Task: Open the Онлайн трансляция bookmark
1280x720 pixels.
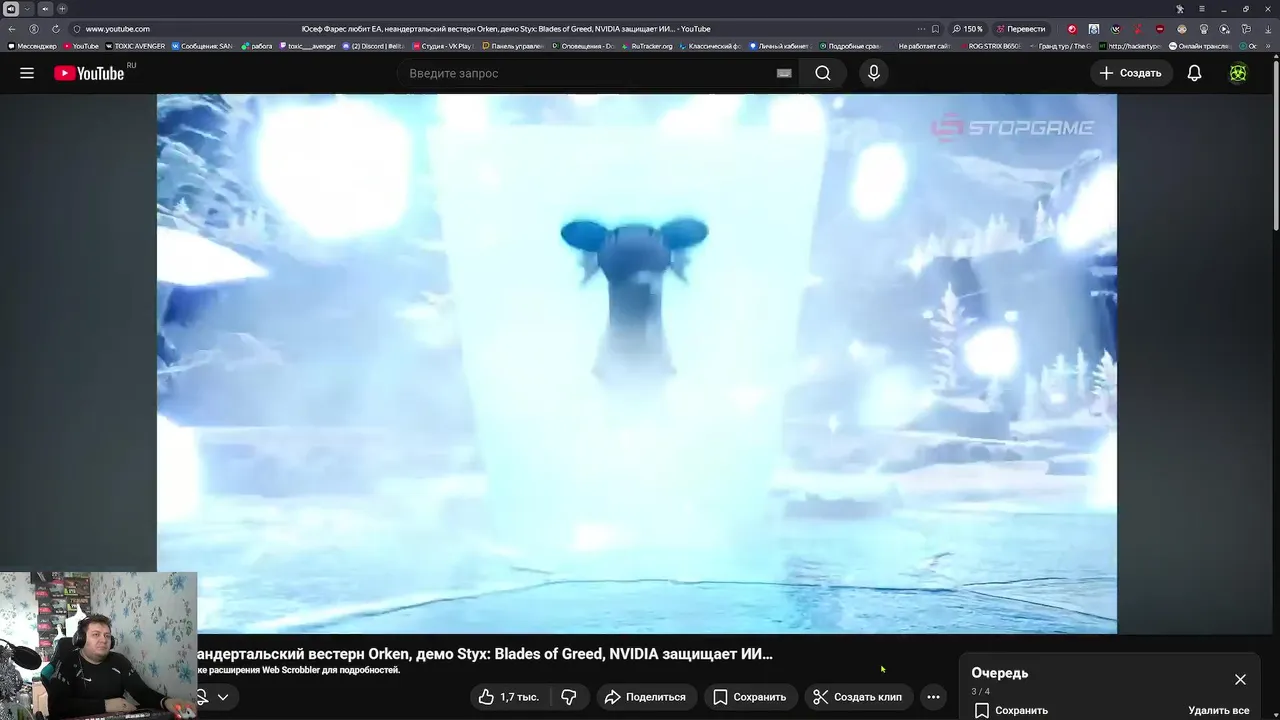Action: (1200, 46)
